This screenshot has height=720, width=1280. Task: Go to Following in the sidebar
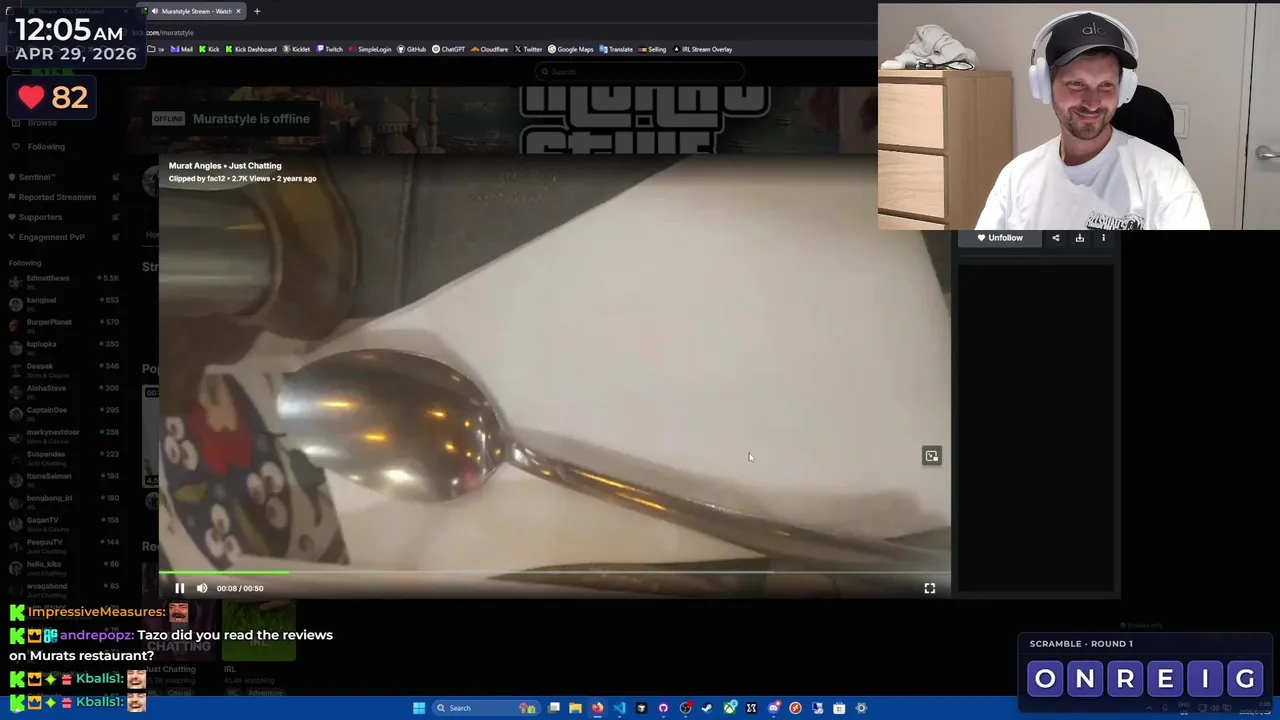click(x=46, y=146)
